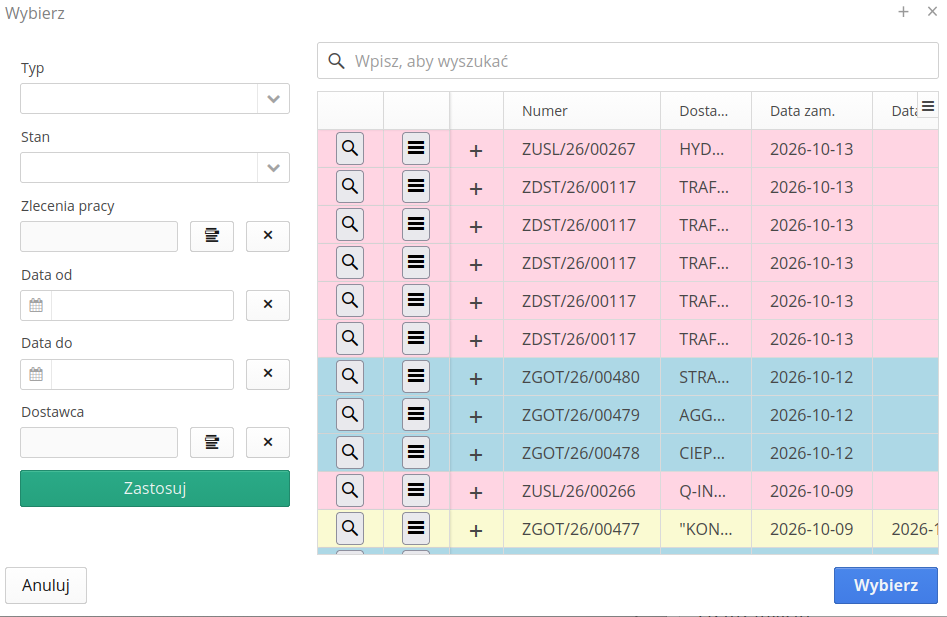Open magnifier preview for ZGOT/26/00479

tap(350, 415)
